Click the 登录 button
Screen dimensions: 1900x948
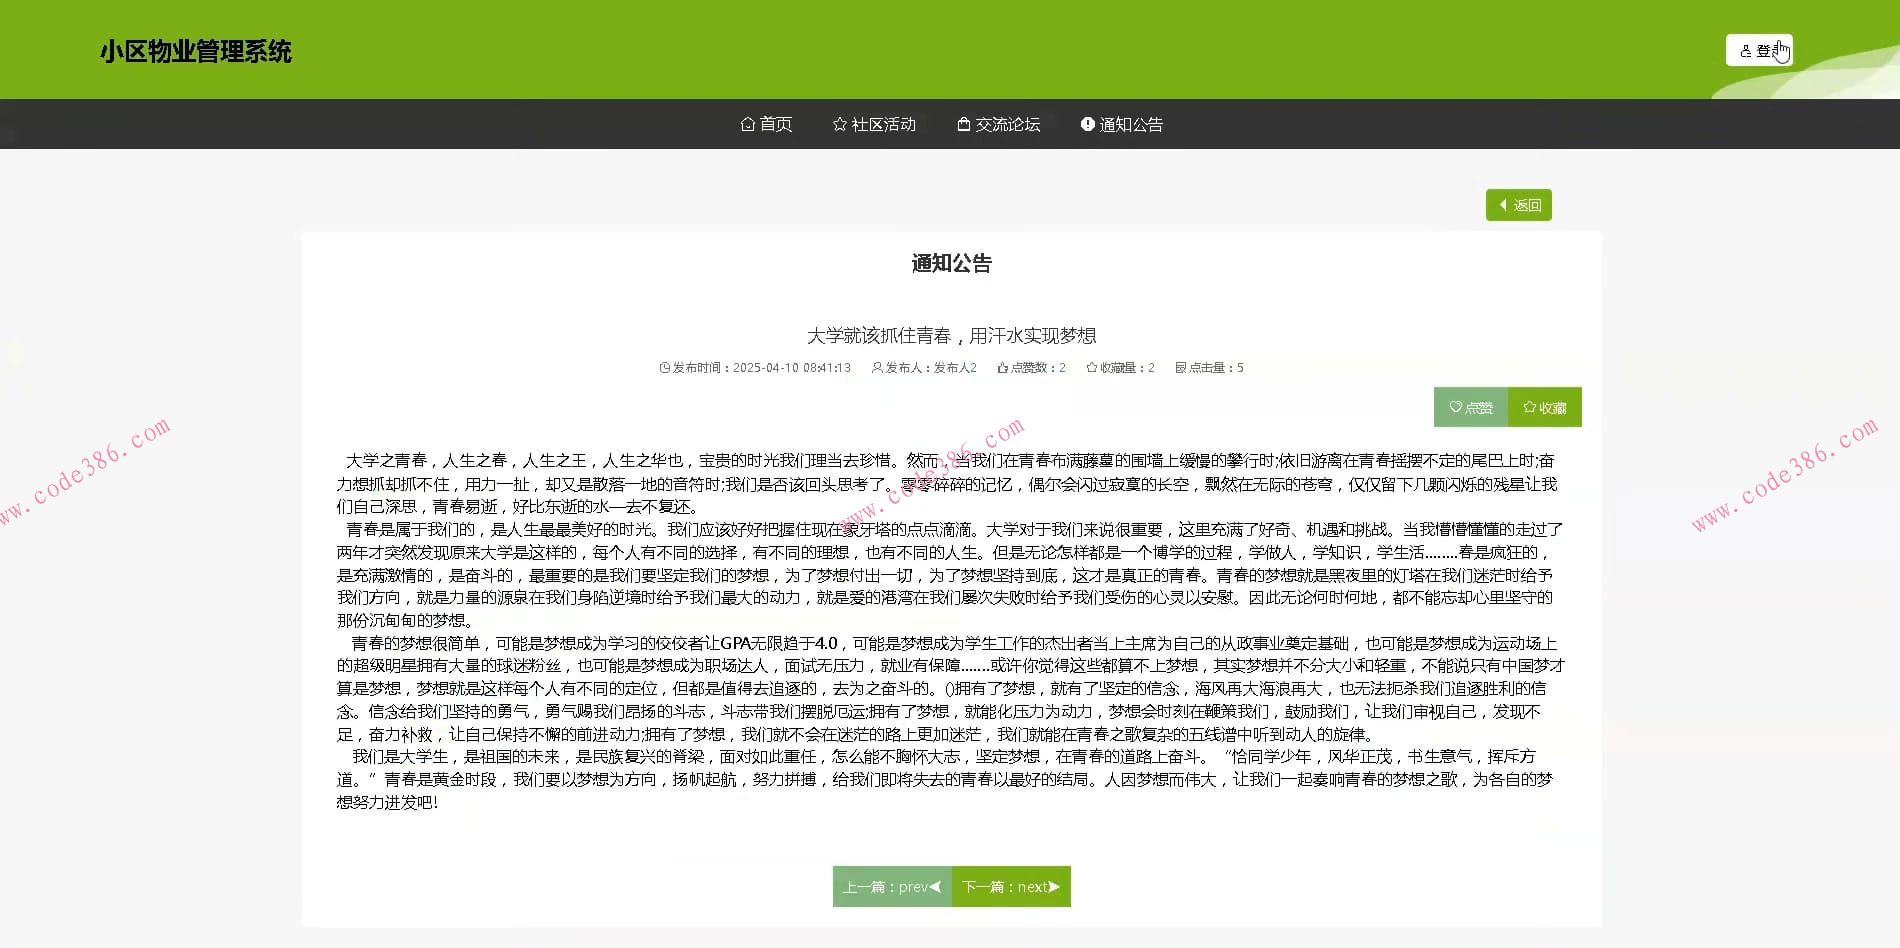1758,49
